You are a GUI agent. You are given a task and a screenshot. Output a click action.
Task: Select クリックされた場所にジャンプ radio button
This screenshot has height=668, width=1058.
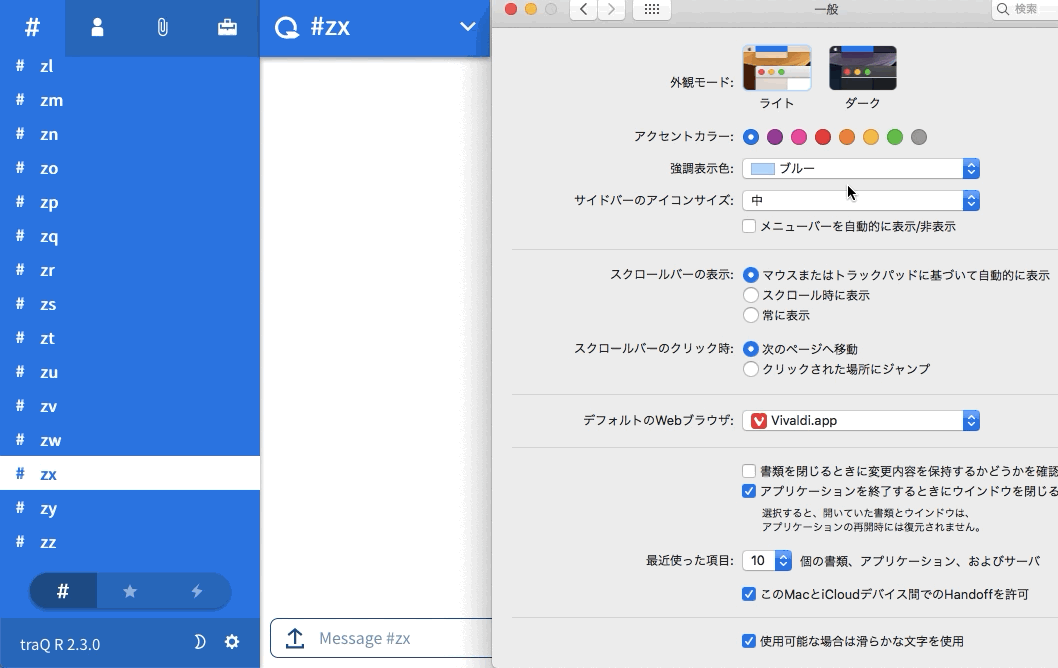(x=750, y=369)
